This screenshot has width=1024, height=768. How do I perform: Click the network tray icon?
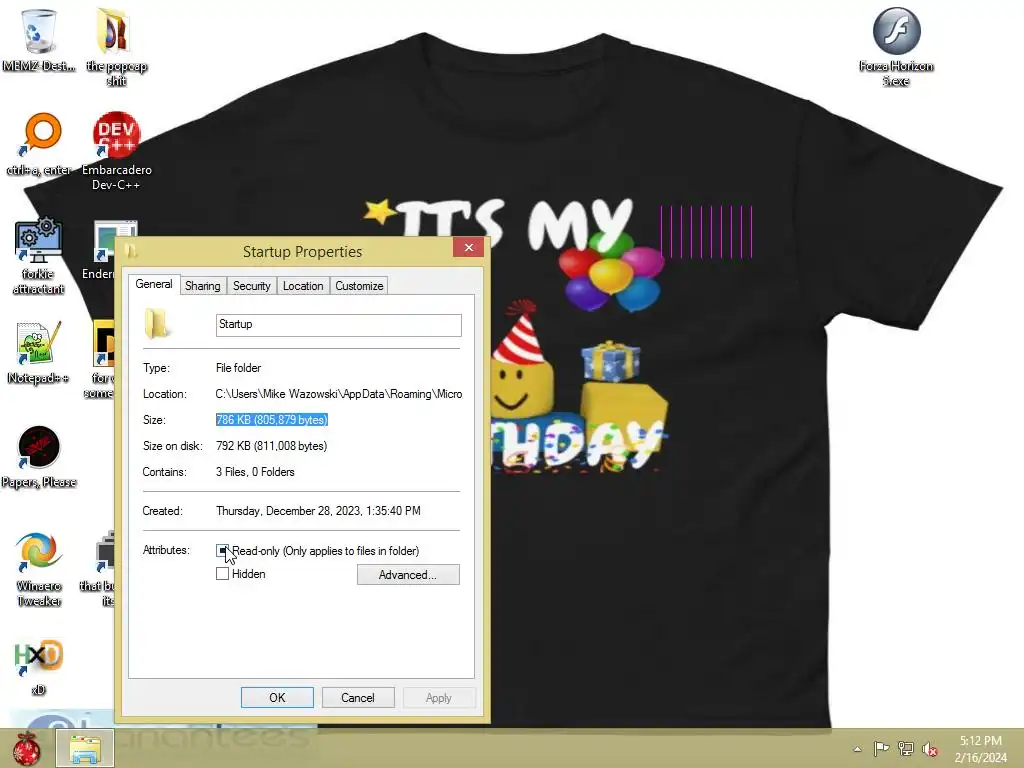coord(906,749)
